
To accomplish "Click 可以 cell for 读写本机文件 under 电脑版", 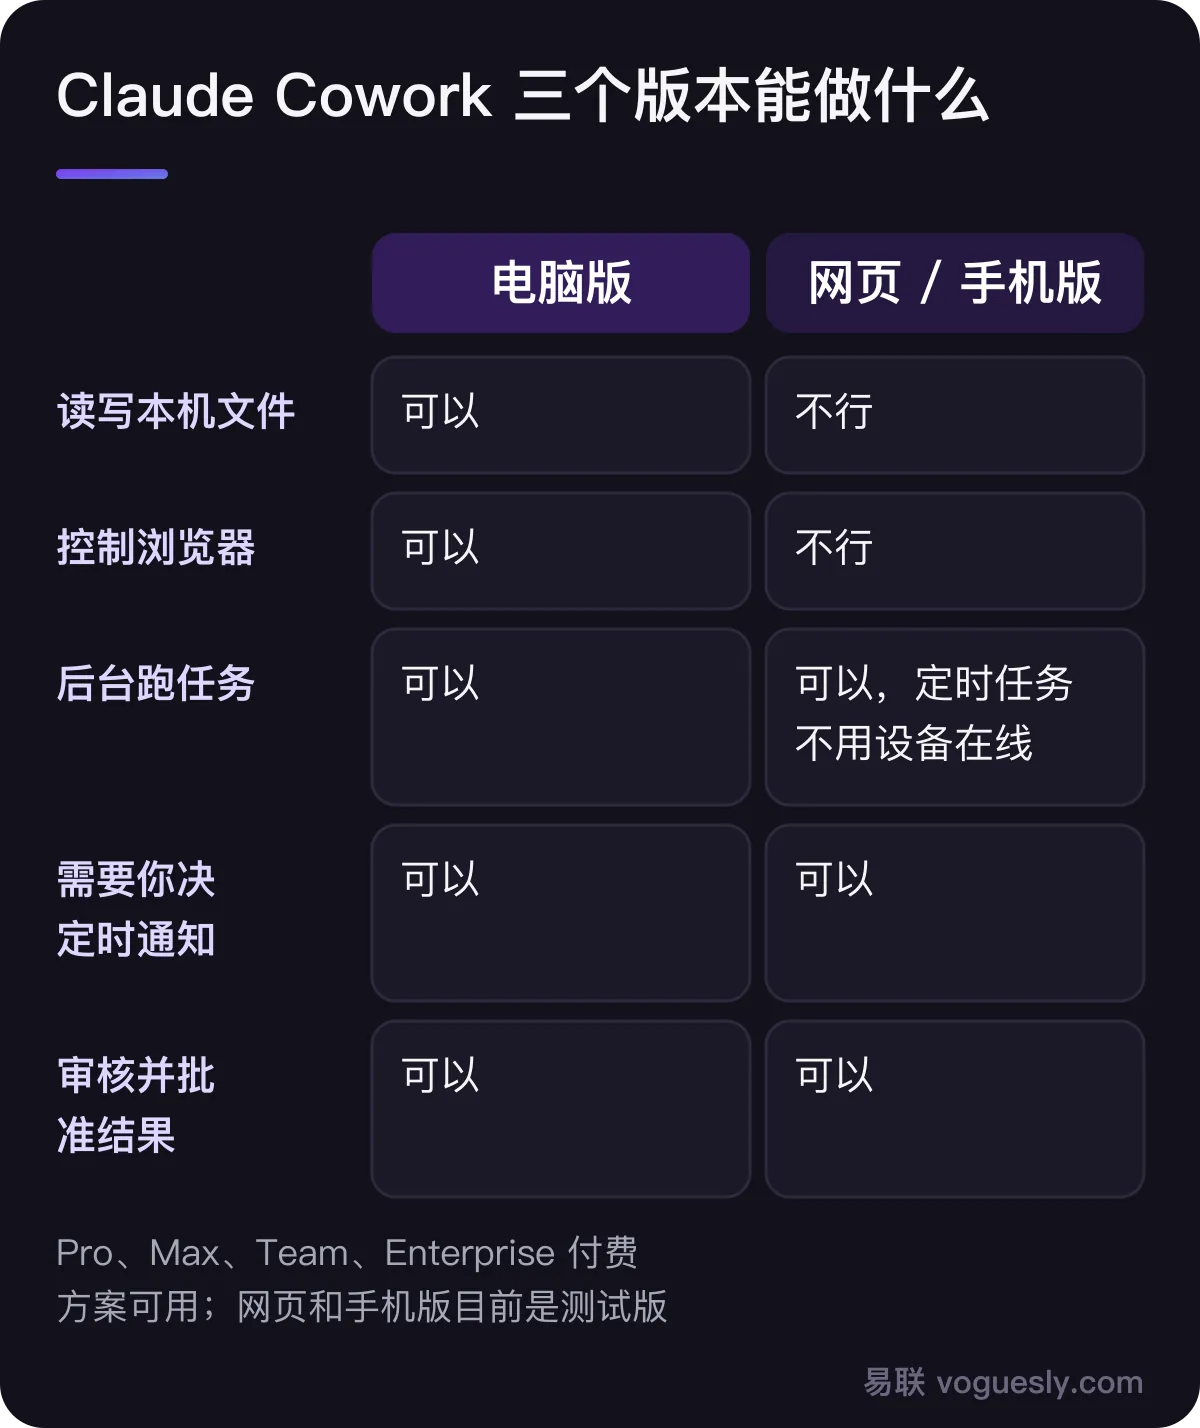I will tap(561, 415).
